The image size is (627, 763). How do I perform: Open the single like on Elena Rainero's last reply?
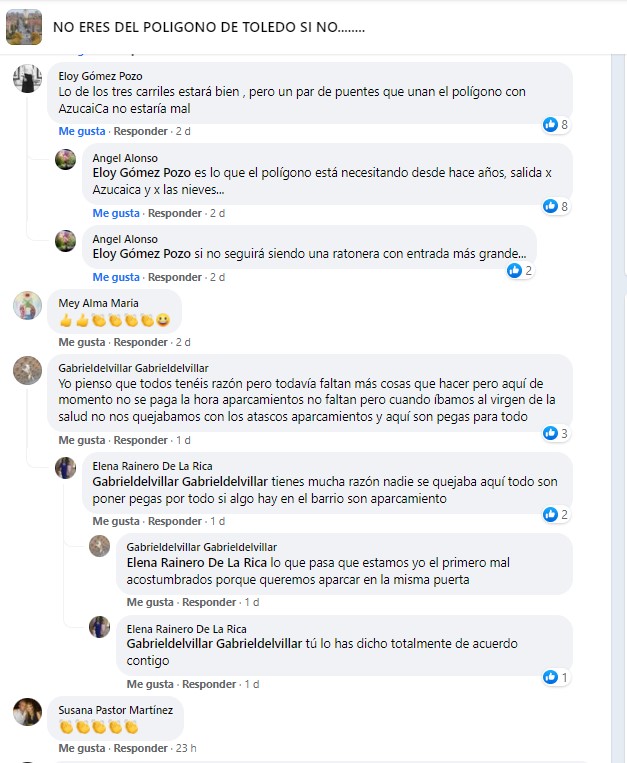click(555, 677)
